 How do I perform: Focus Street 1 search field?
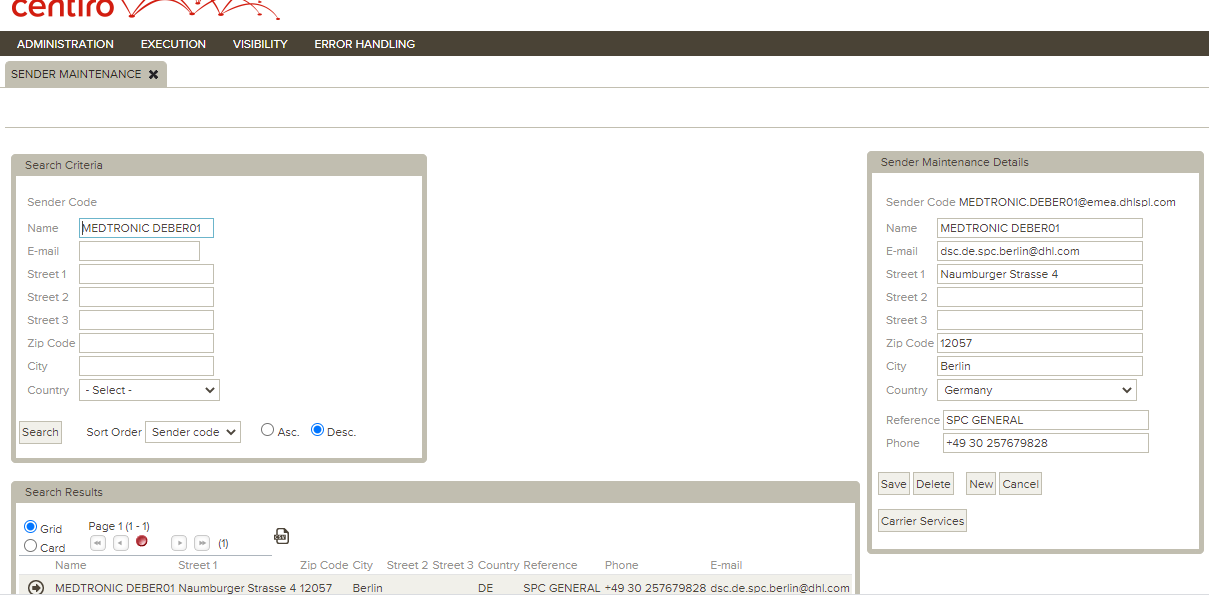coord(146,274)
